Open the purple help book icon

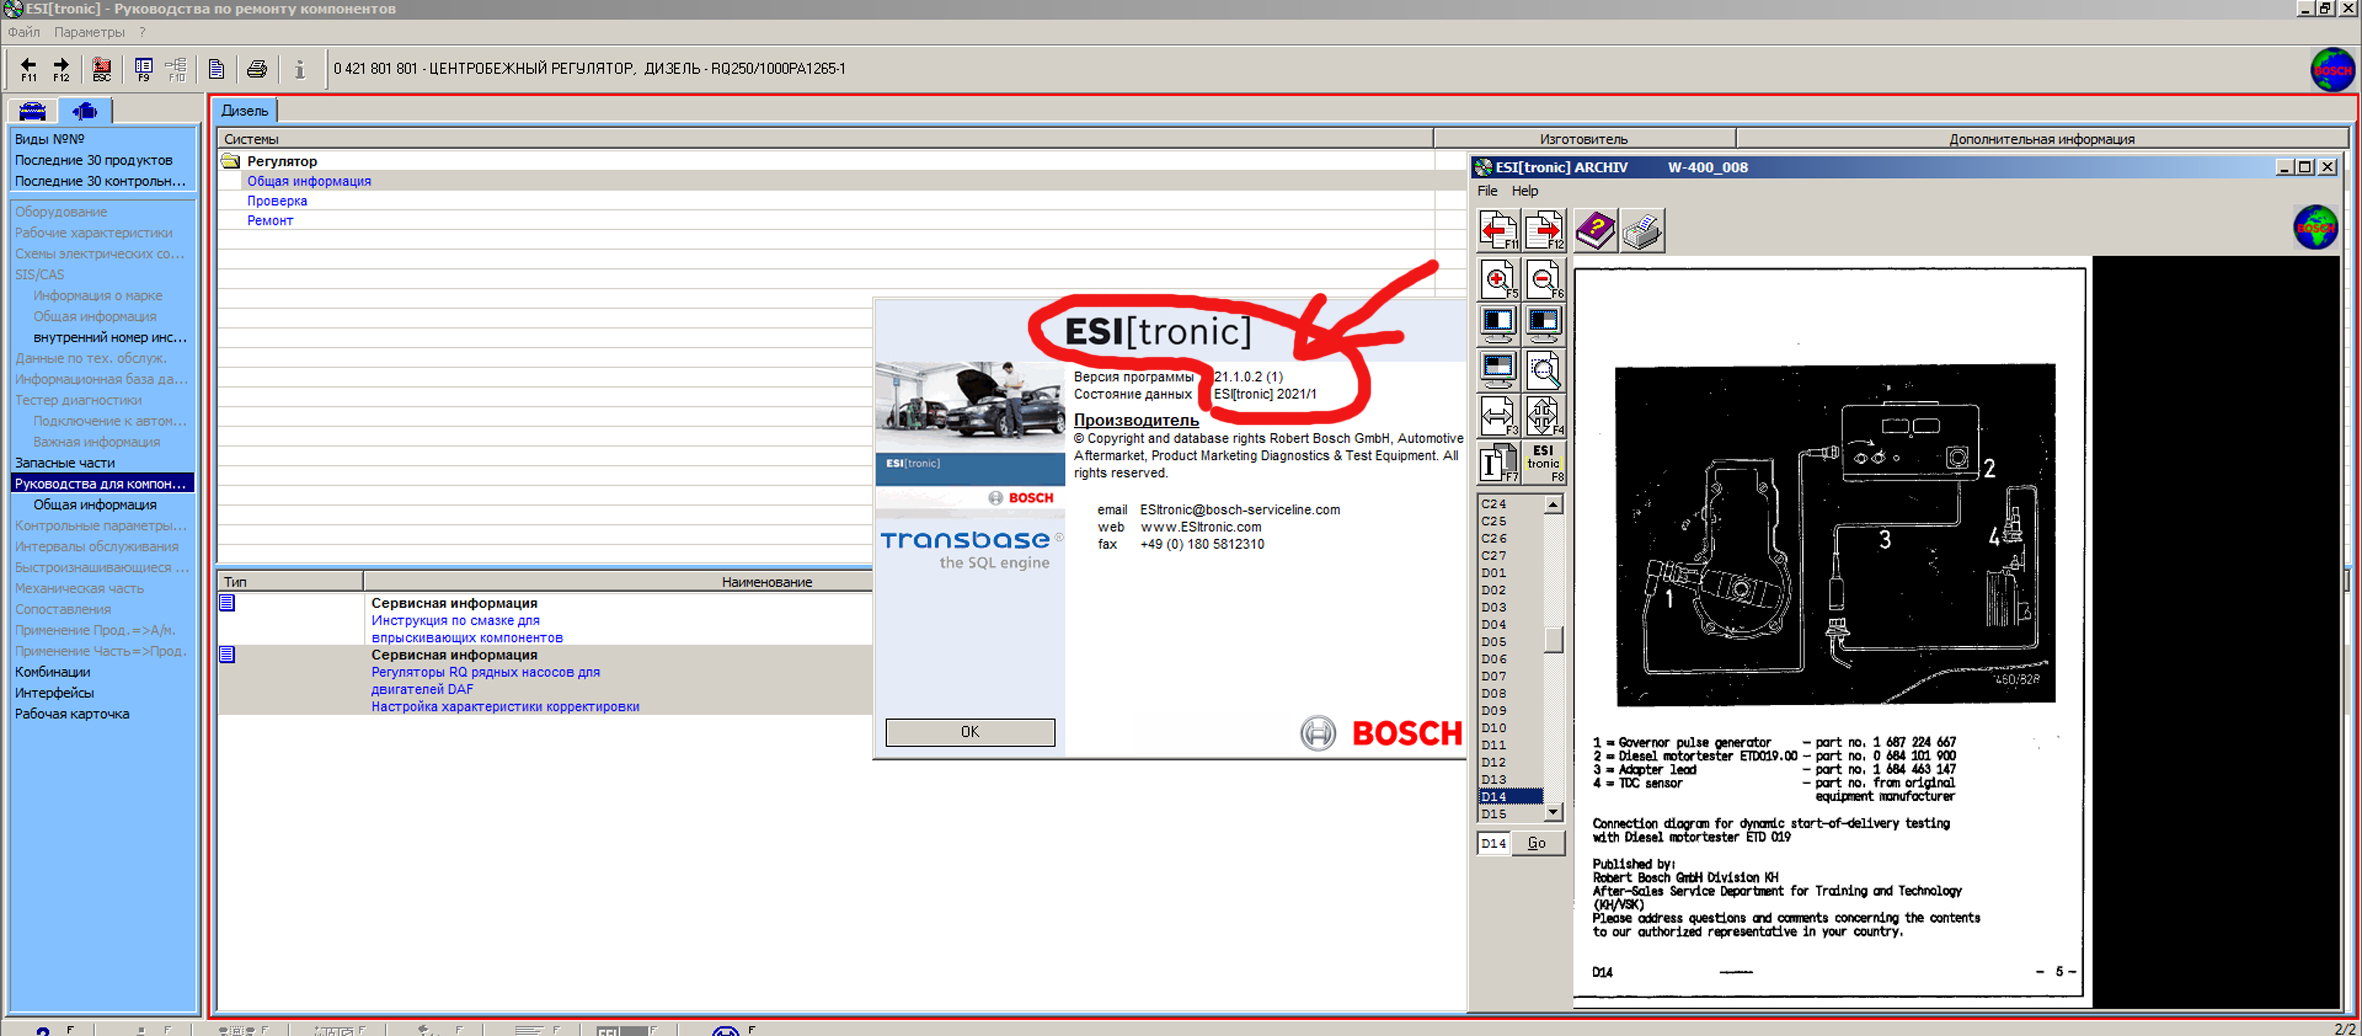[1595, 231]
